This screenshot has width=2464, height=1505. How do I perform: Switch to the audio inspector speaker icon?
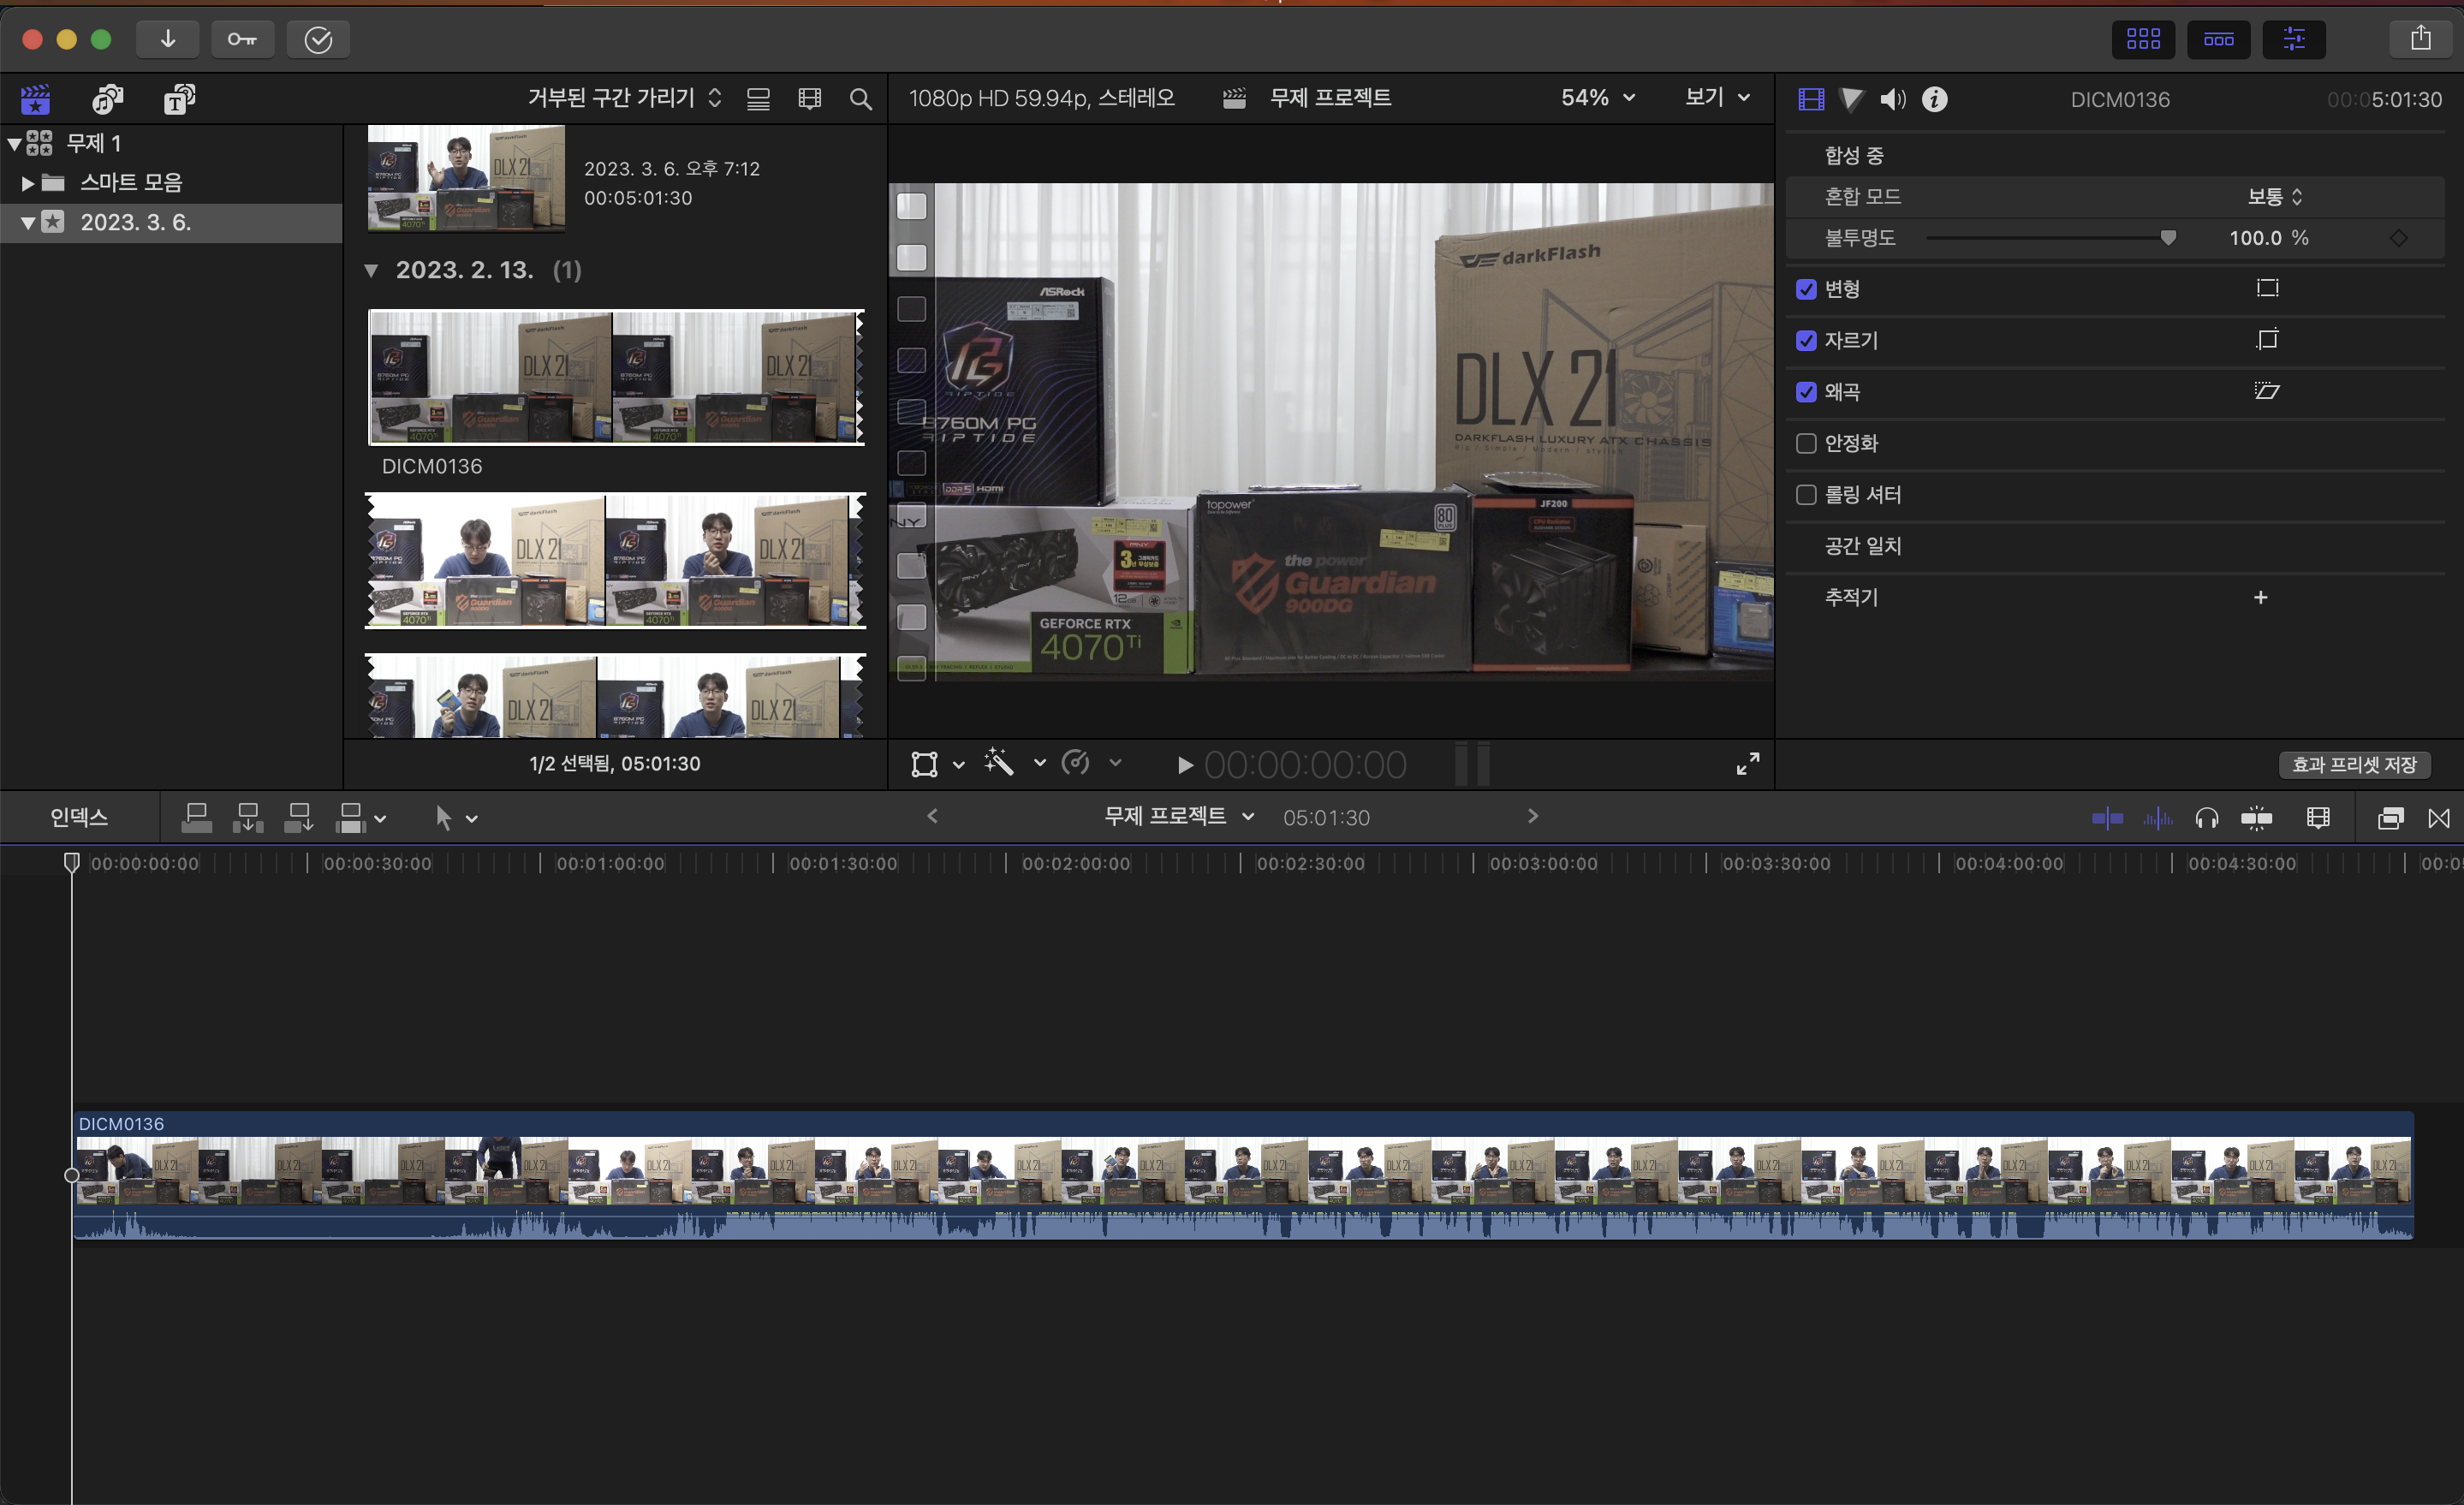(x=1892, y=99)
